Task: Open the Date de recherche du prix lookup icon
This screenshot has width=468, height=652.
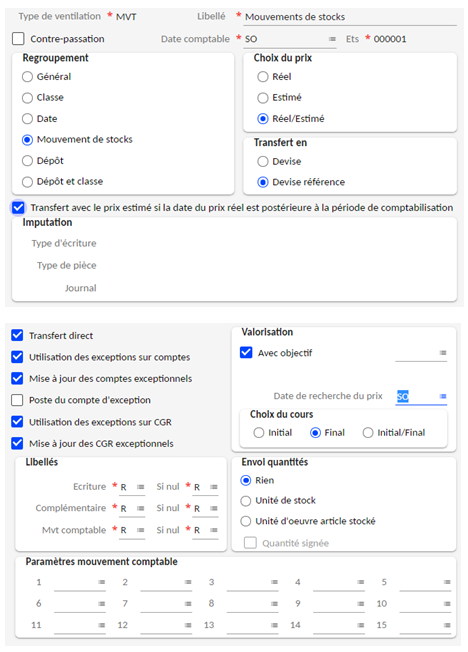Action: tap(443, 396)
